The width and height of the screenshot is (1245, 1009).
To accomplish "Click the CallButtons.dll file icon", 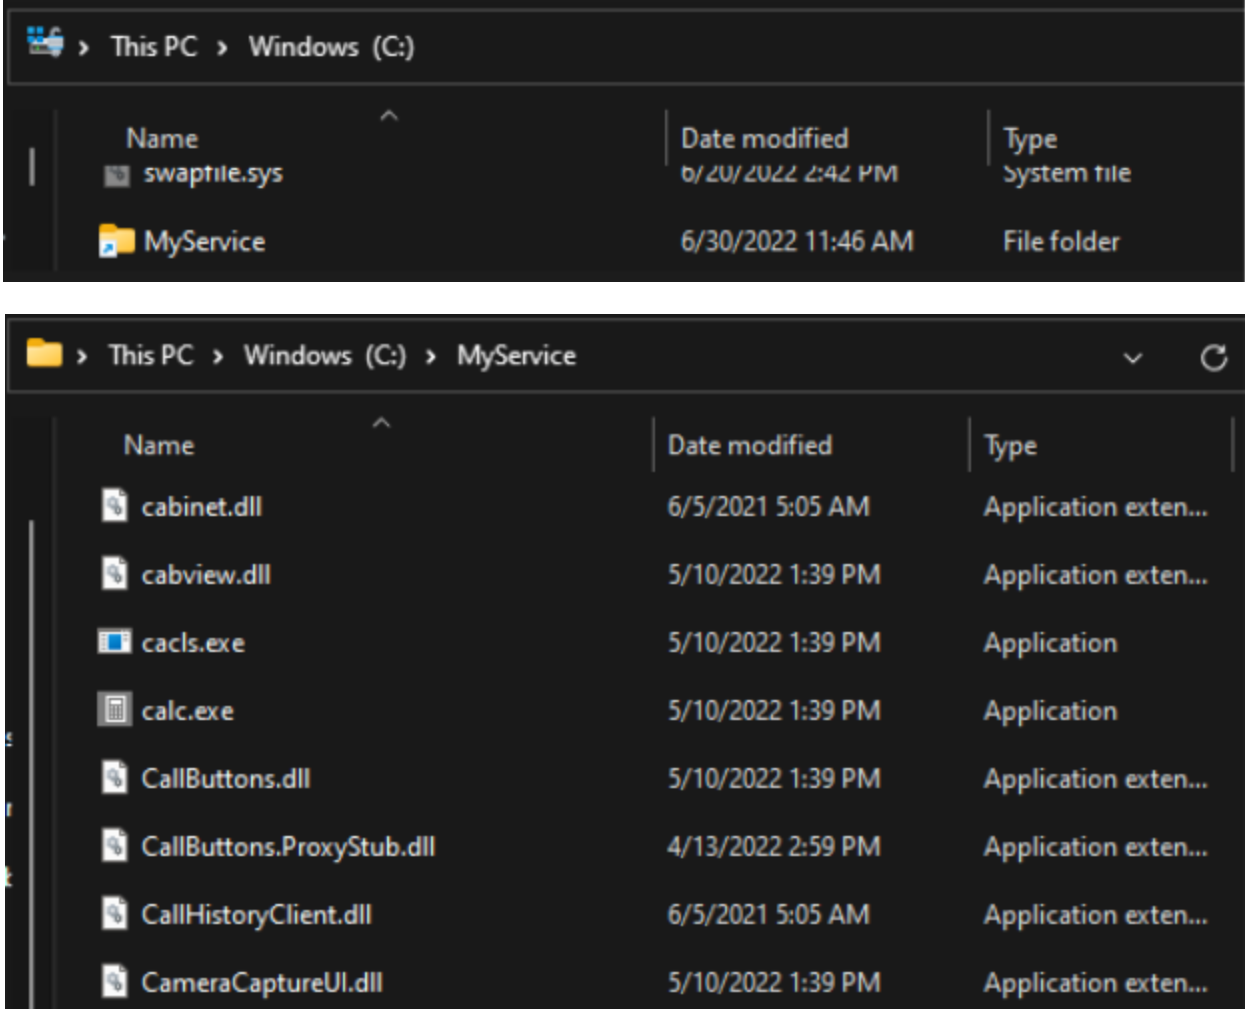I will [115, 778].
